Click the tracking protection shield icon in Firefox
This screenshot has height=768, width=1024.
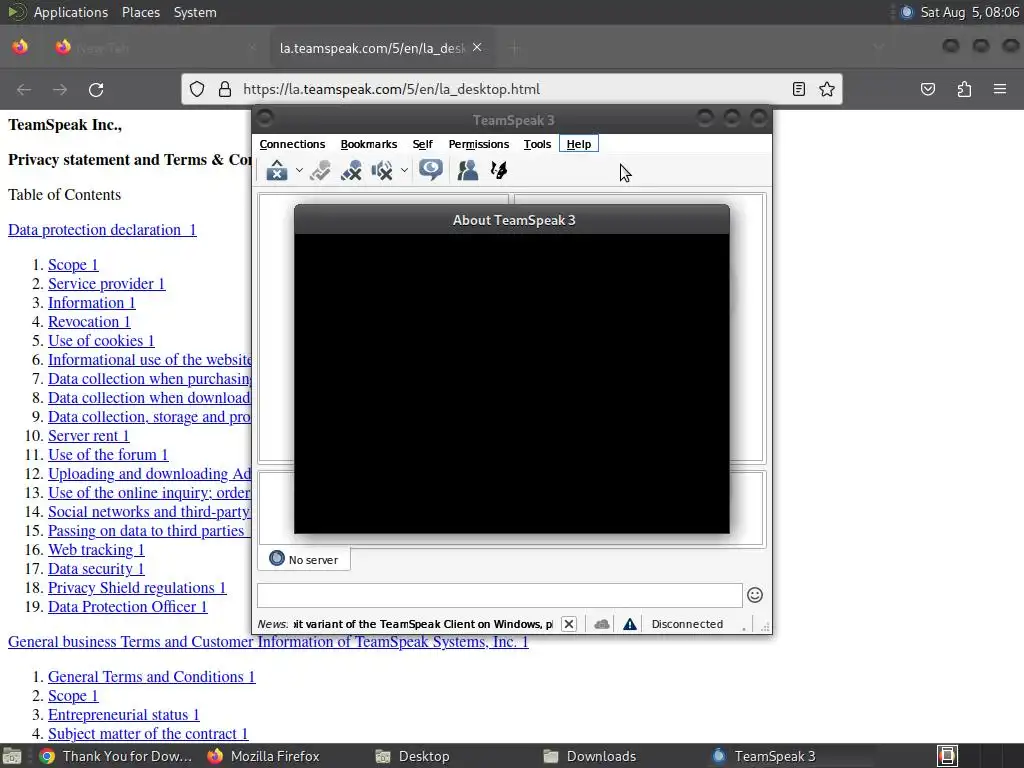tap(197, 89)
